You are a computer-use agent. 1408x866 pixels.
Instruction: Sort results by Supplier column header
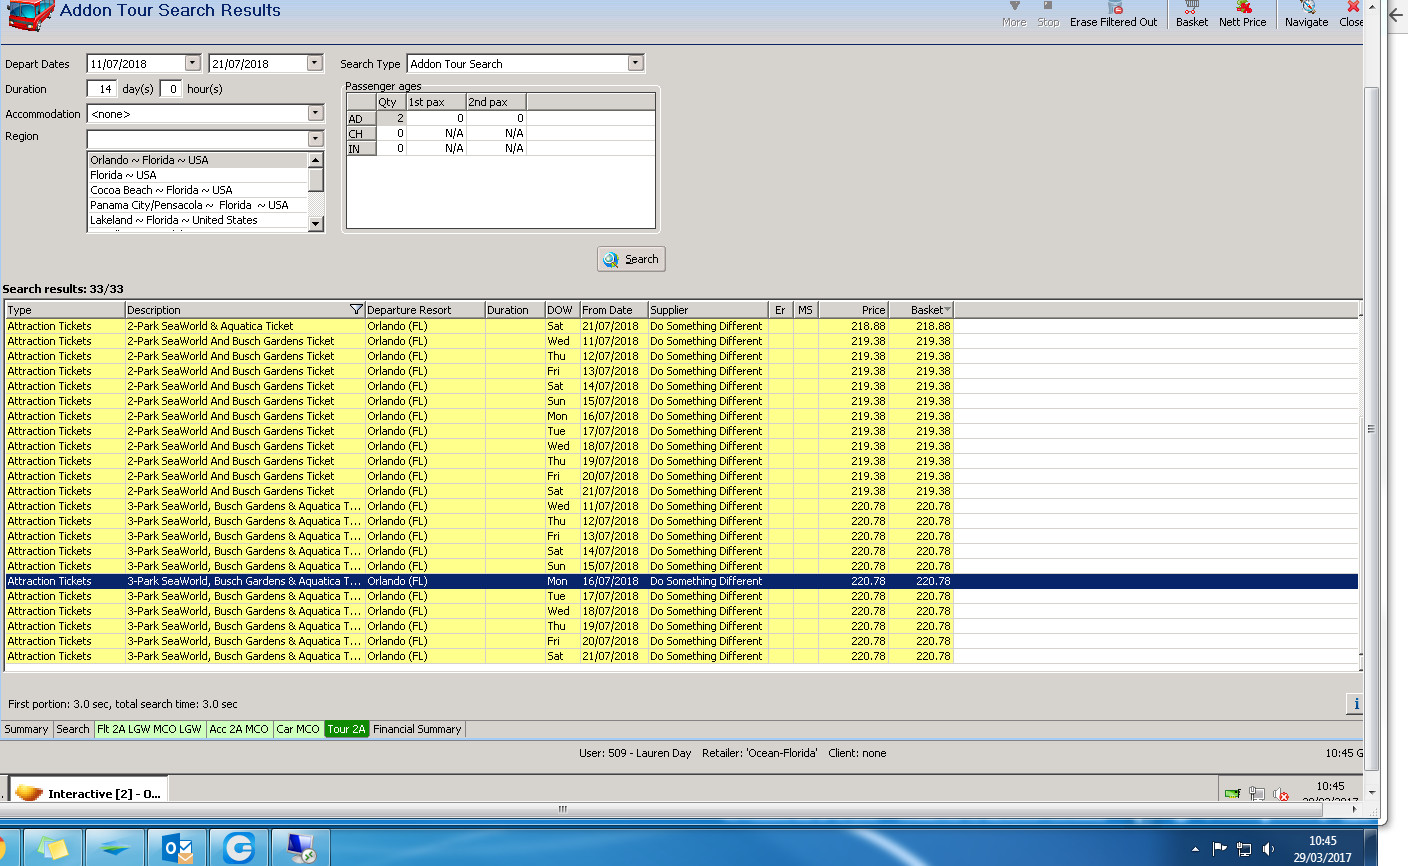(708, 310)
